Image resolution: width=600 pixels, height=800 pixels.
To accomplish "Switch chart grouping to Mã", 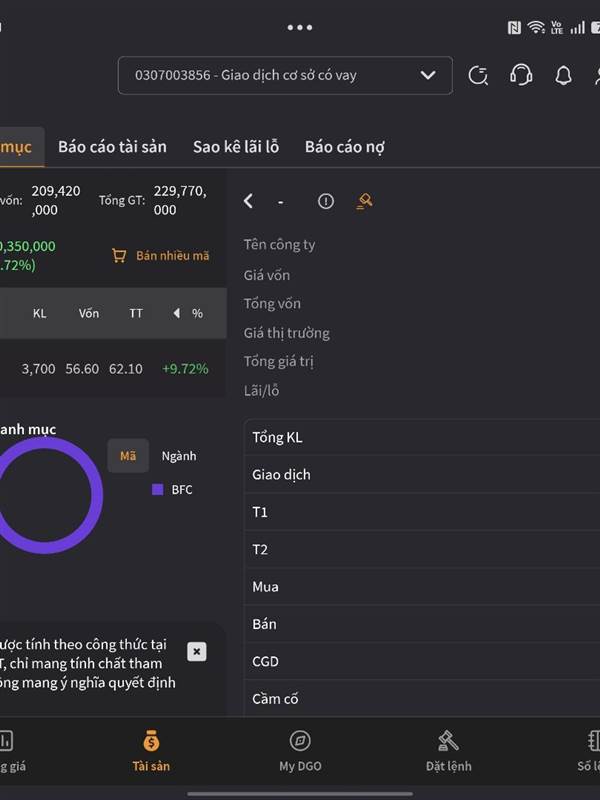I will [x=128, y=456].
